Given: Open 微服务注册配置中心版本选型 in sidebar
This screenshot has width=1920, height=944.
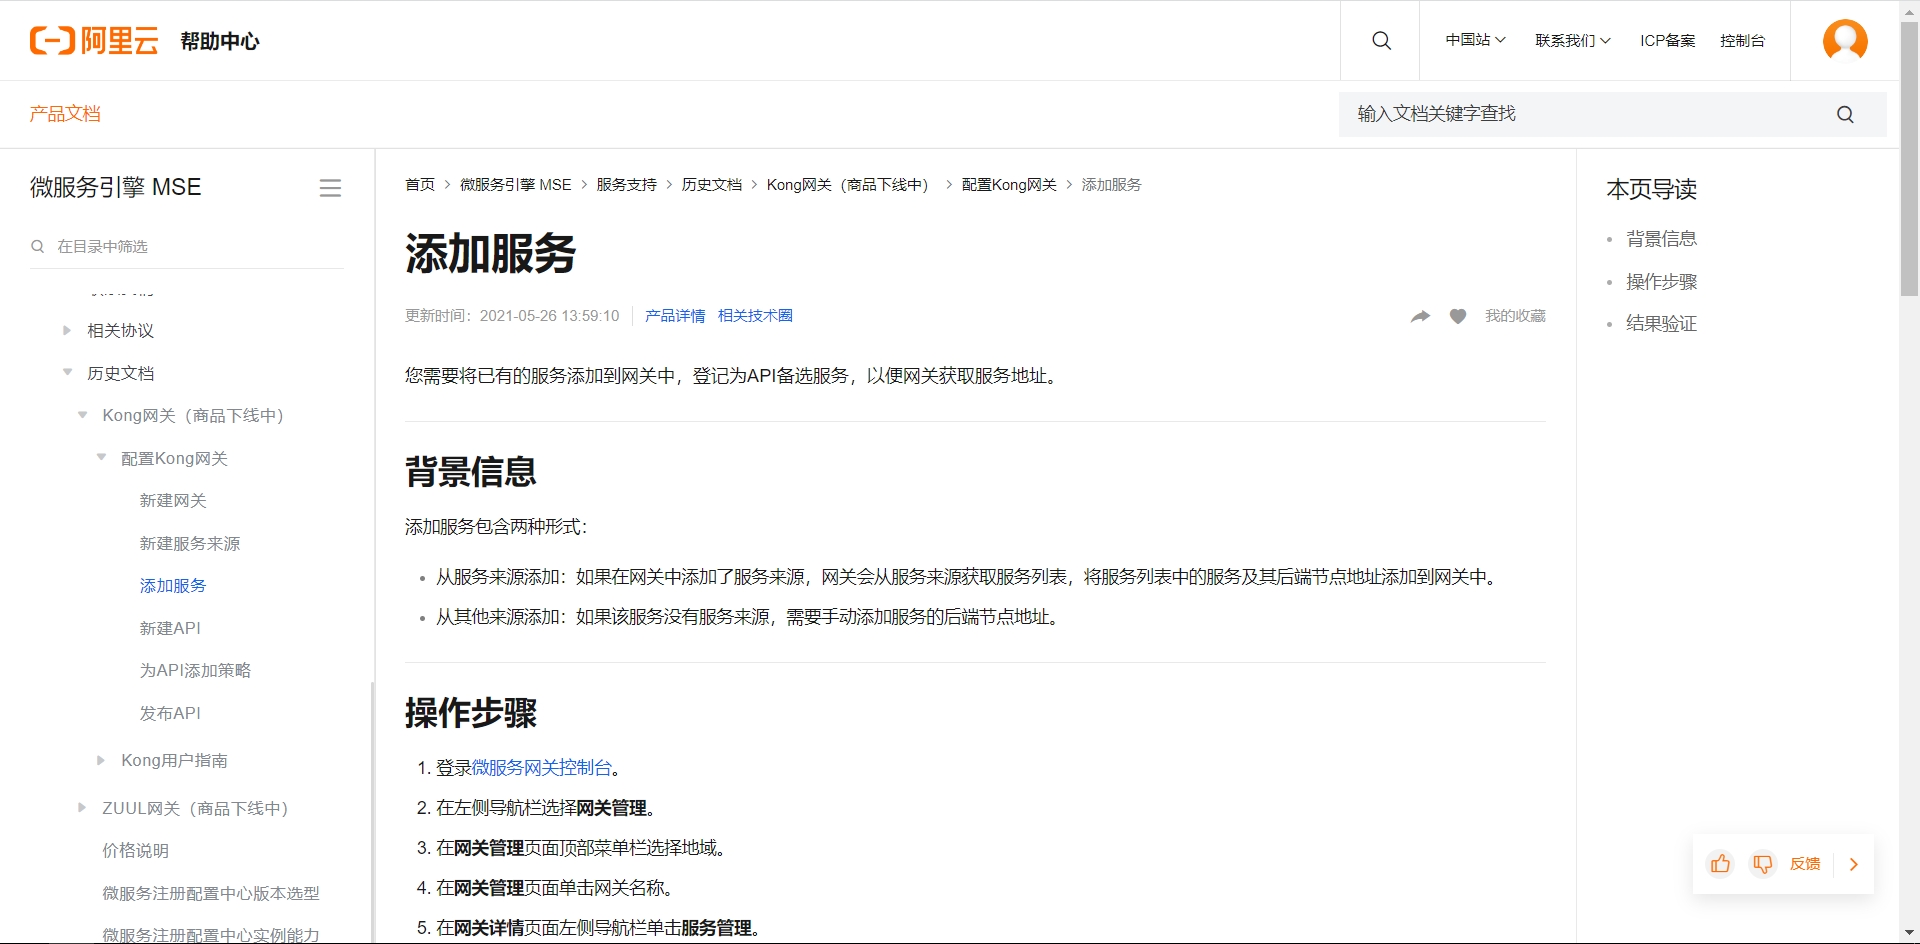Looking at the screenshot, I should pos(211,893).
